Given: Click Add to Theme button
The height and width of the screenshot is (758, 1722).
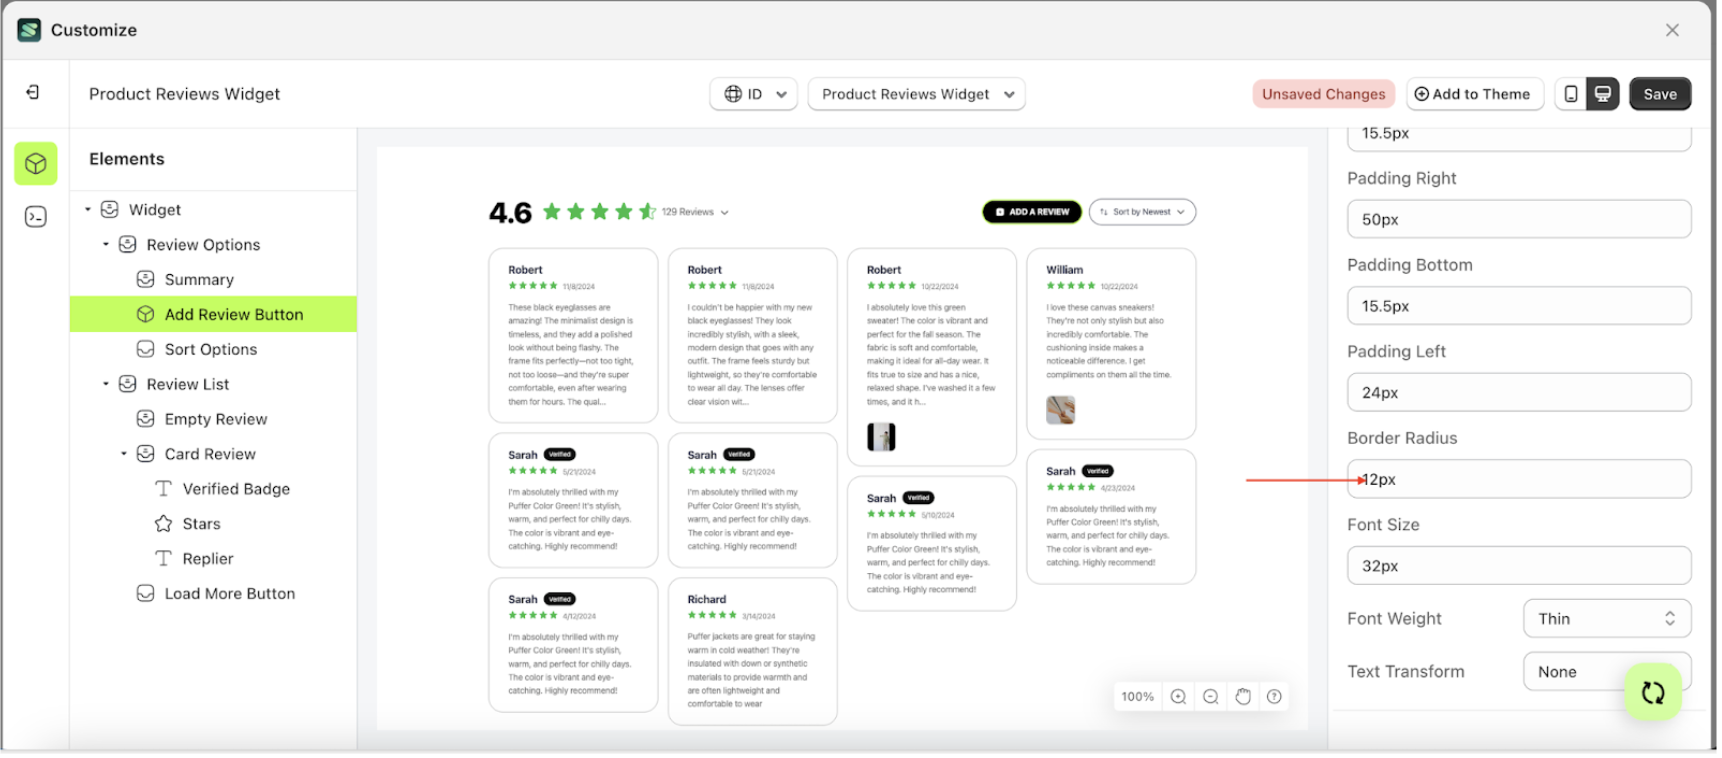Looking at the screenshot, I should (x=1475, y=94).
